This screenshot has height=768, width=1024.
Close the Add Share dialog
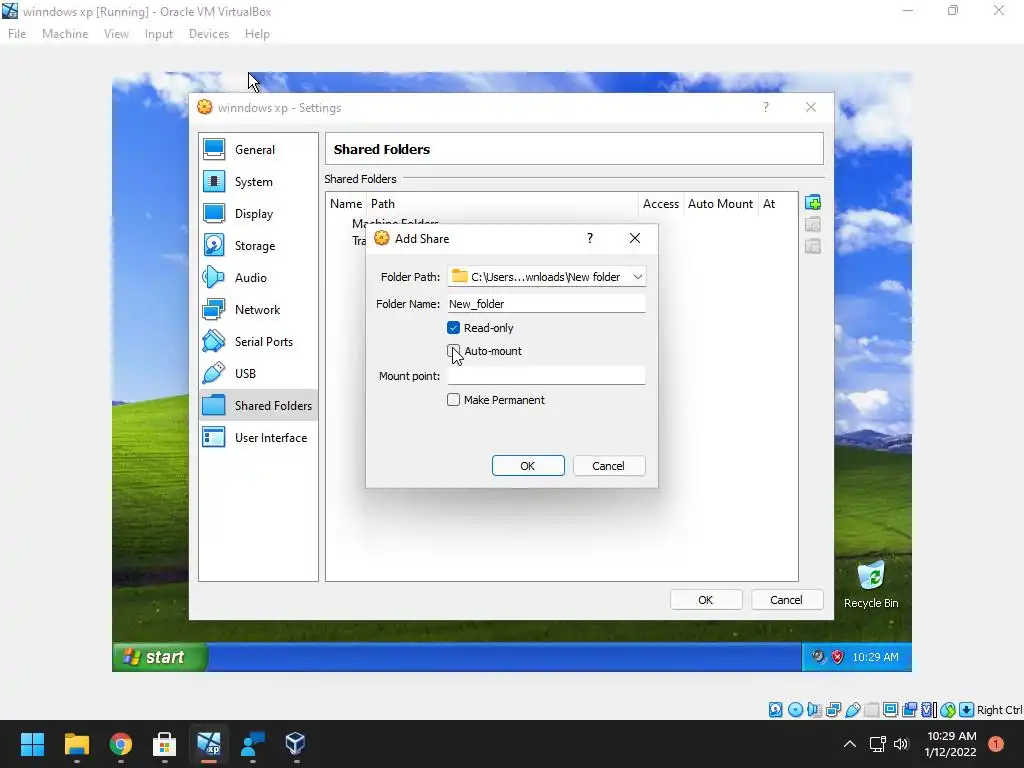(635, 238)
